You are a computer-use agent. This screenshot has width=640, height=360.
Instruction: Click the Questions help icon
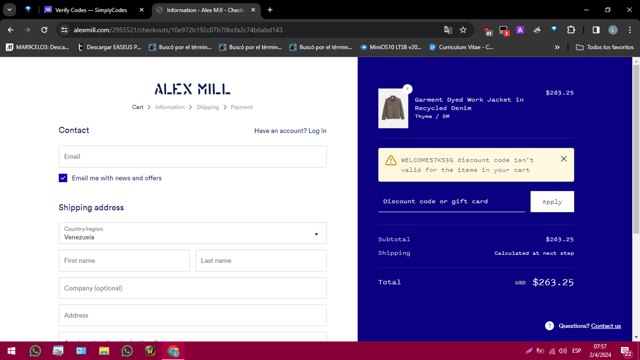(x=549, y=326)
